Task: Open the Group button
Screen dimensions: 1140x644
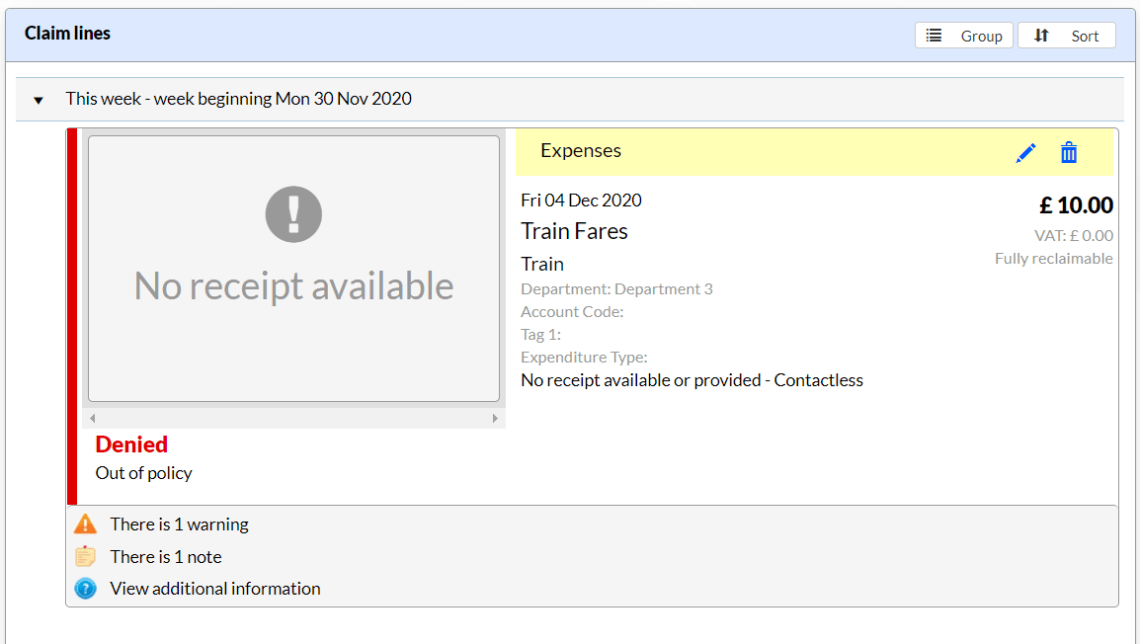Action: click(963, 36)
